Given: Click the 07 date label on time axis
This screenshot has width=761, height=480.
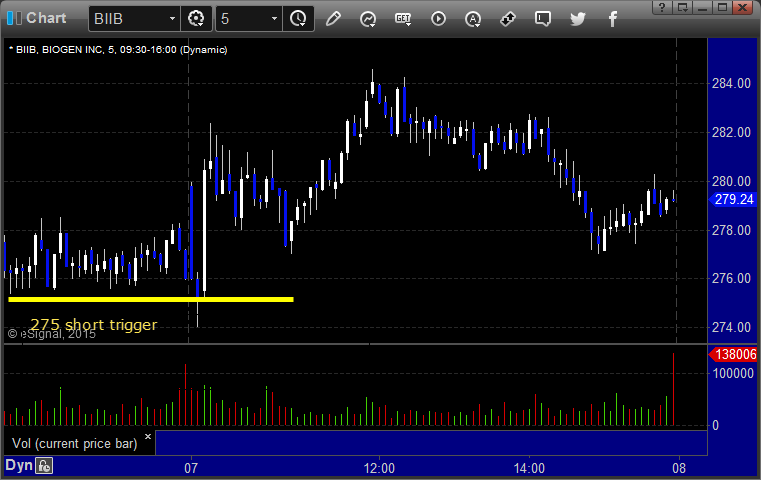Looking at the screenshot, I should (x=191, y=468).
